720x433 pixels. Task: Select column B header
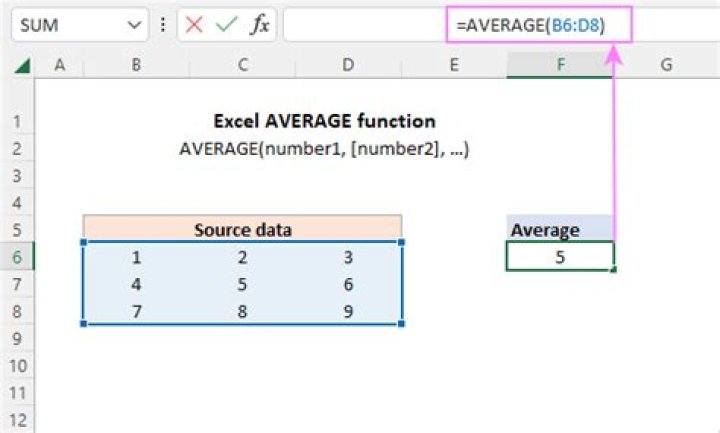pos(133,65)
